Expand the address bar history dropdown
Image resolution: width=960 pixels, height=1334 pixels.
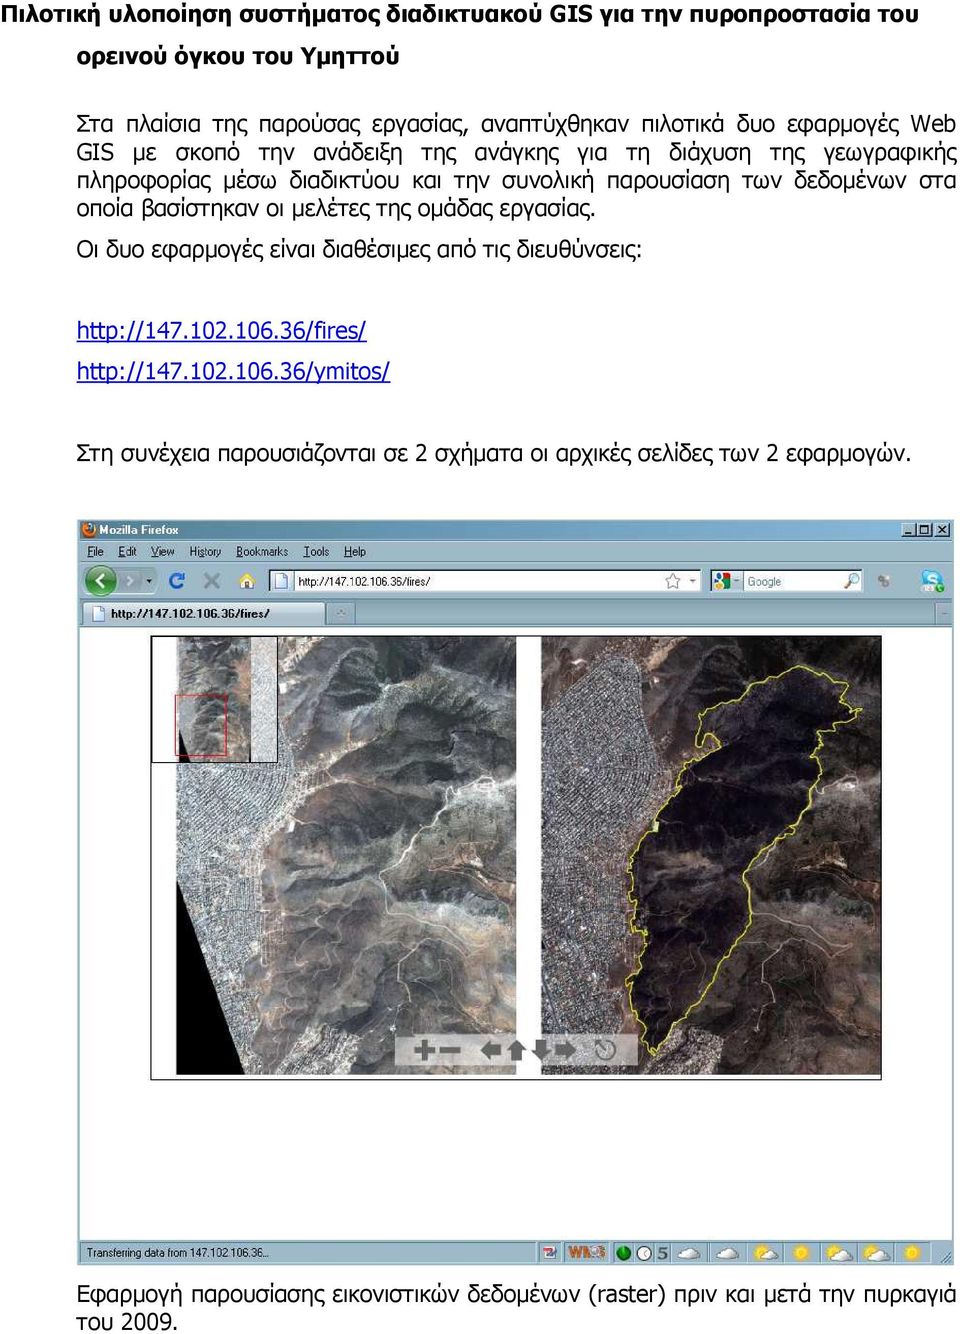pyautogui.click(x=692, y=581)
